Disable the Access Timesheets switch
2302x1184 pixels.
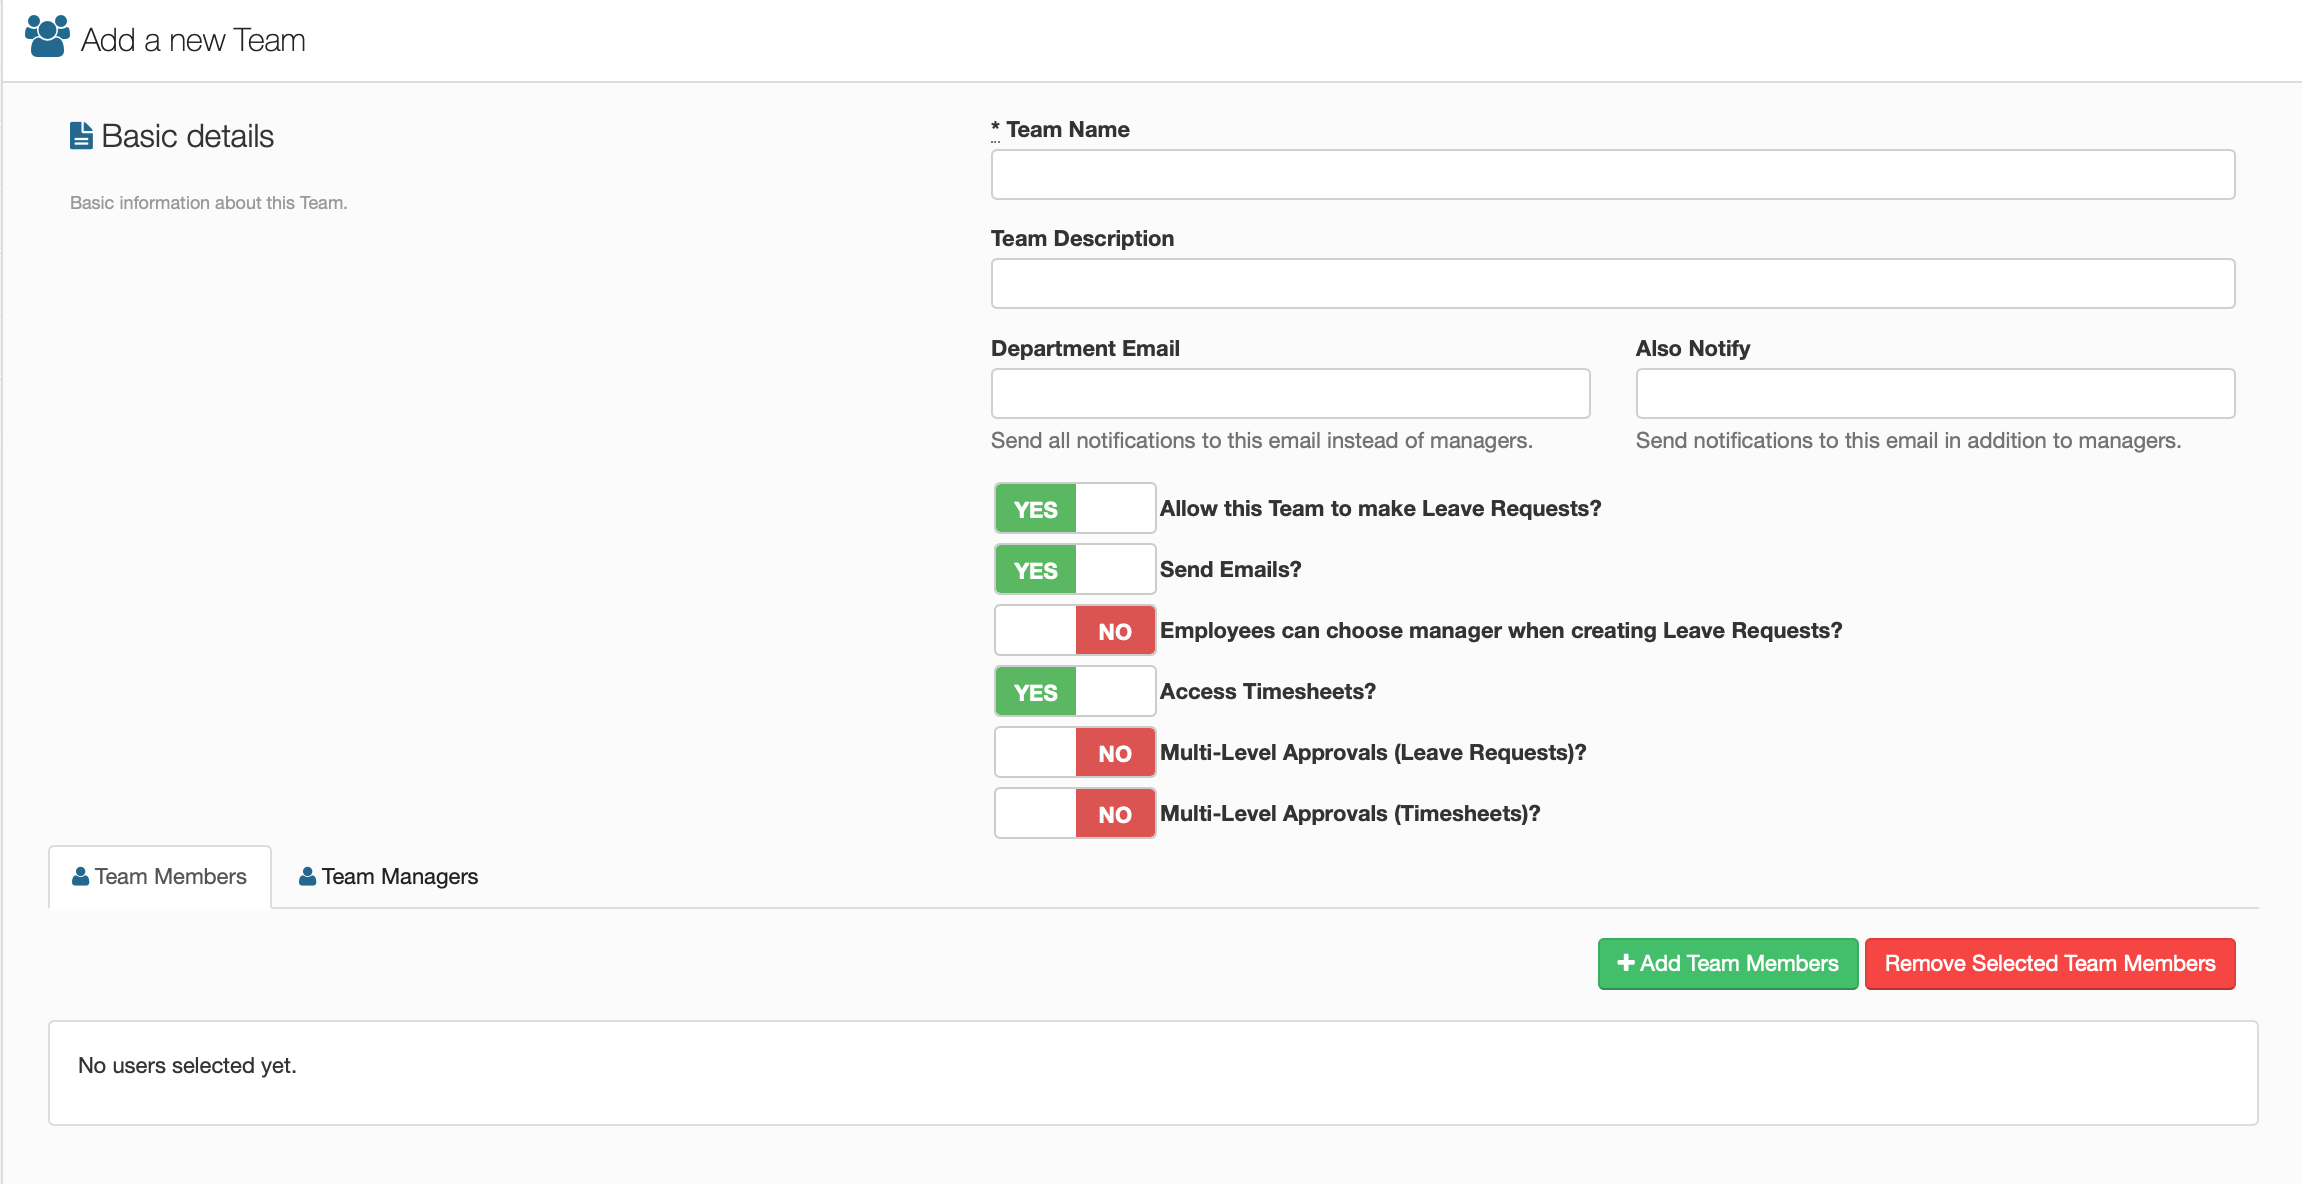[x=1075, y=692]
